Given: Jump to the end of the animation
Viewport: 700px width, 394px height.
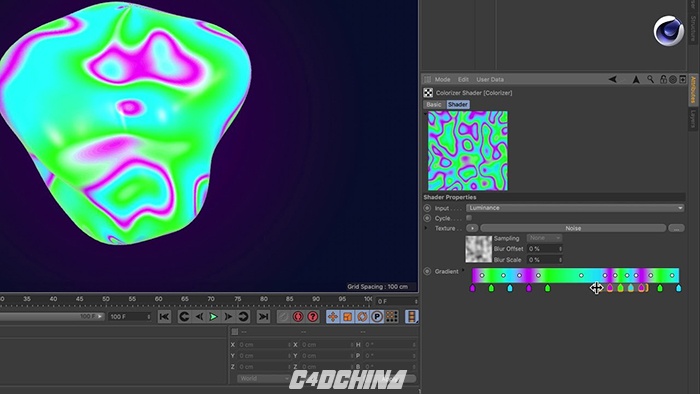Looking at the screenshot, I should click(263, 317).
